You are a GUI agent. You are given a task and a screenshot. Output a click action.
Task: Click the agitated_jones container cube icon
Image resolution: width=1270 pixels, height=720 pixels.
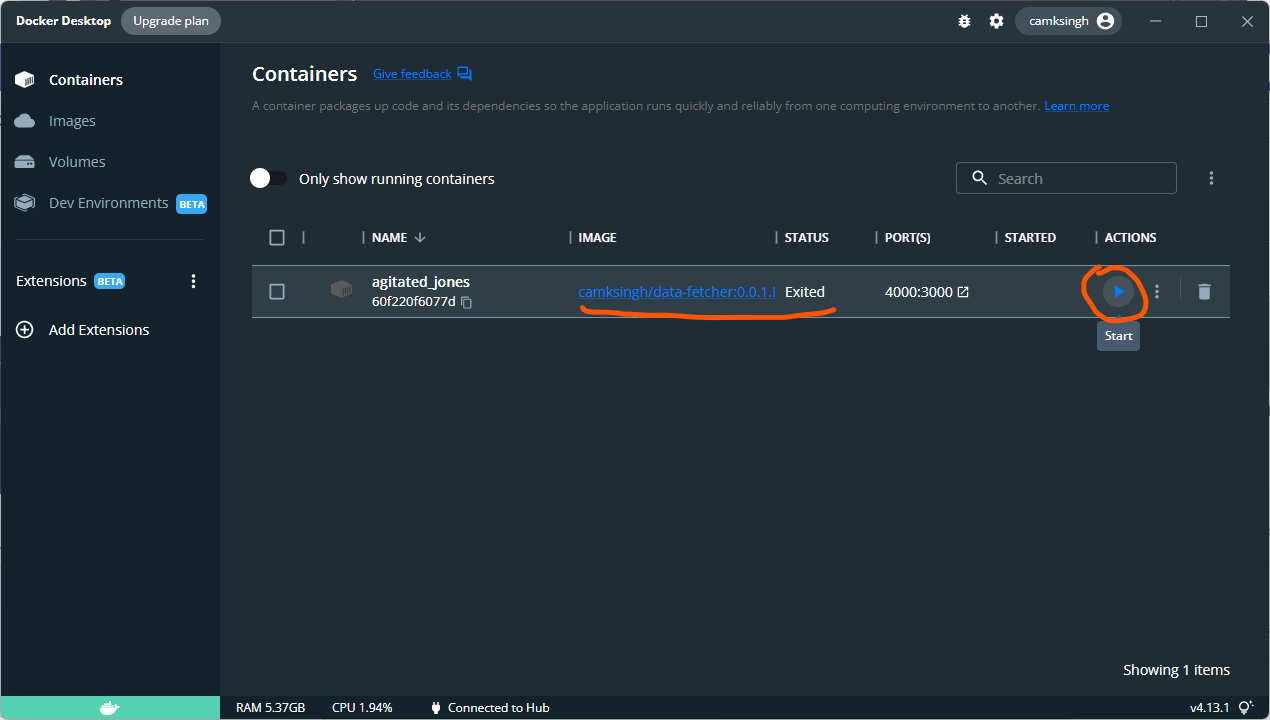click(x=342, y=290)
